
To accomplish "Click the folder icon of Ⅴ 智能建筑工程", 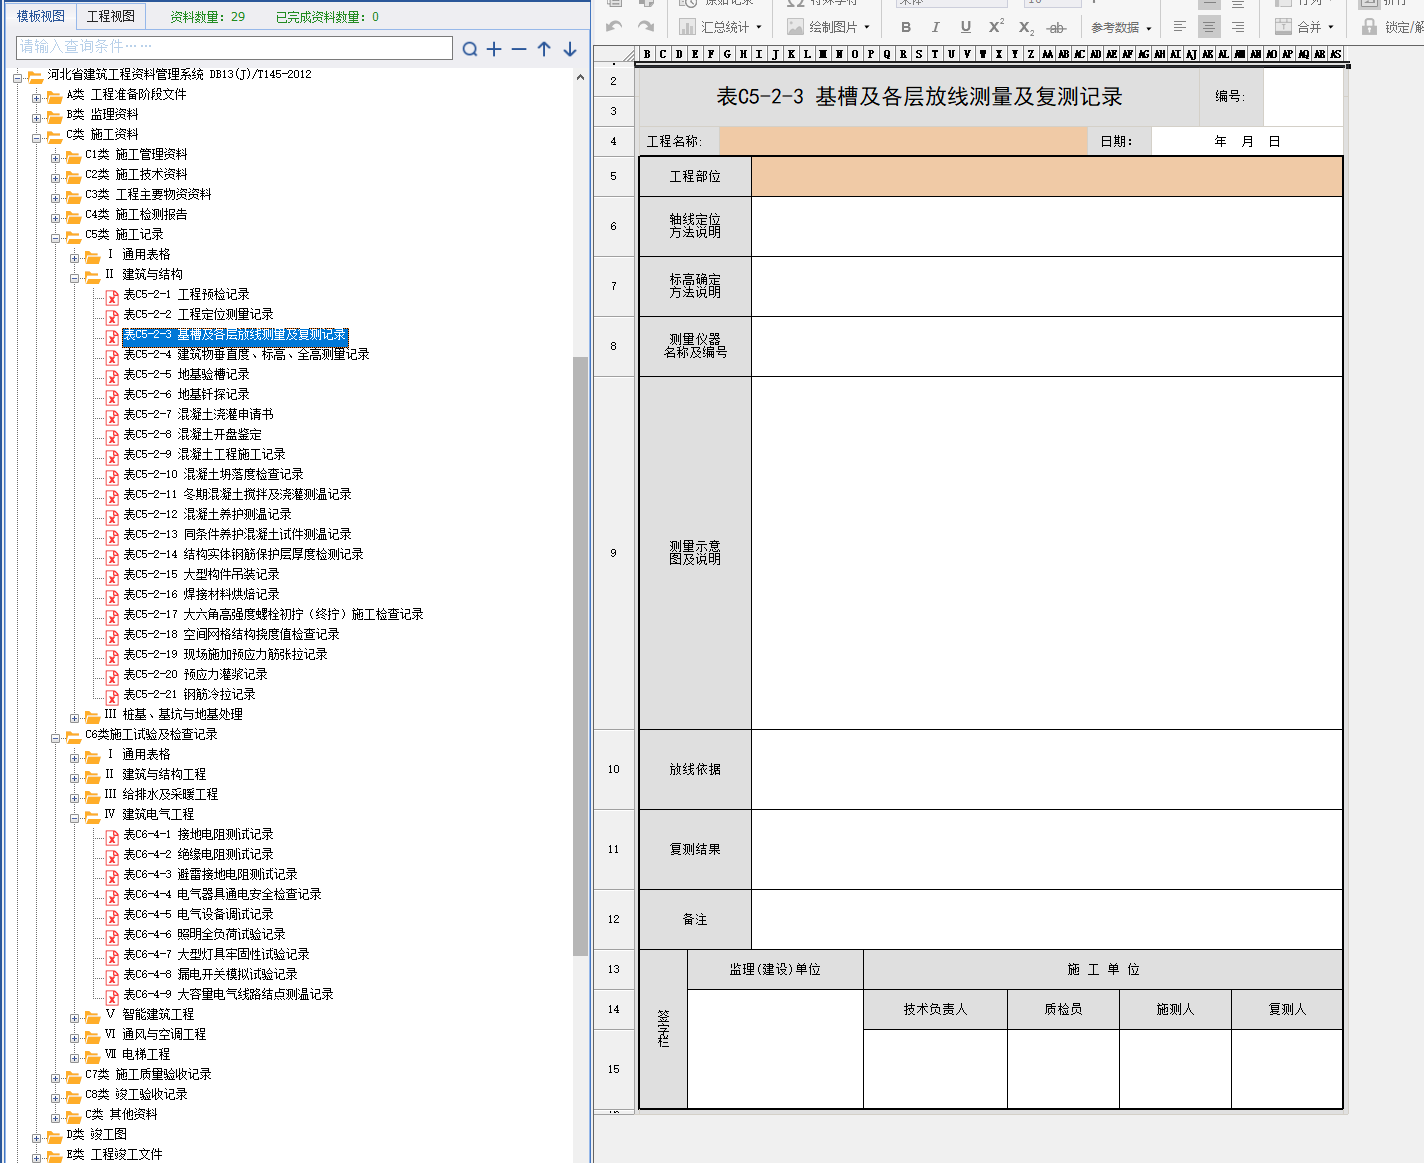I will 92,1017.
